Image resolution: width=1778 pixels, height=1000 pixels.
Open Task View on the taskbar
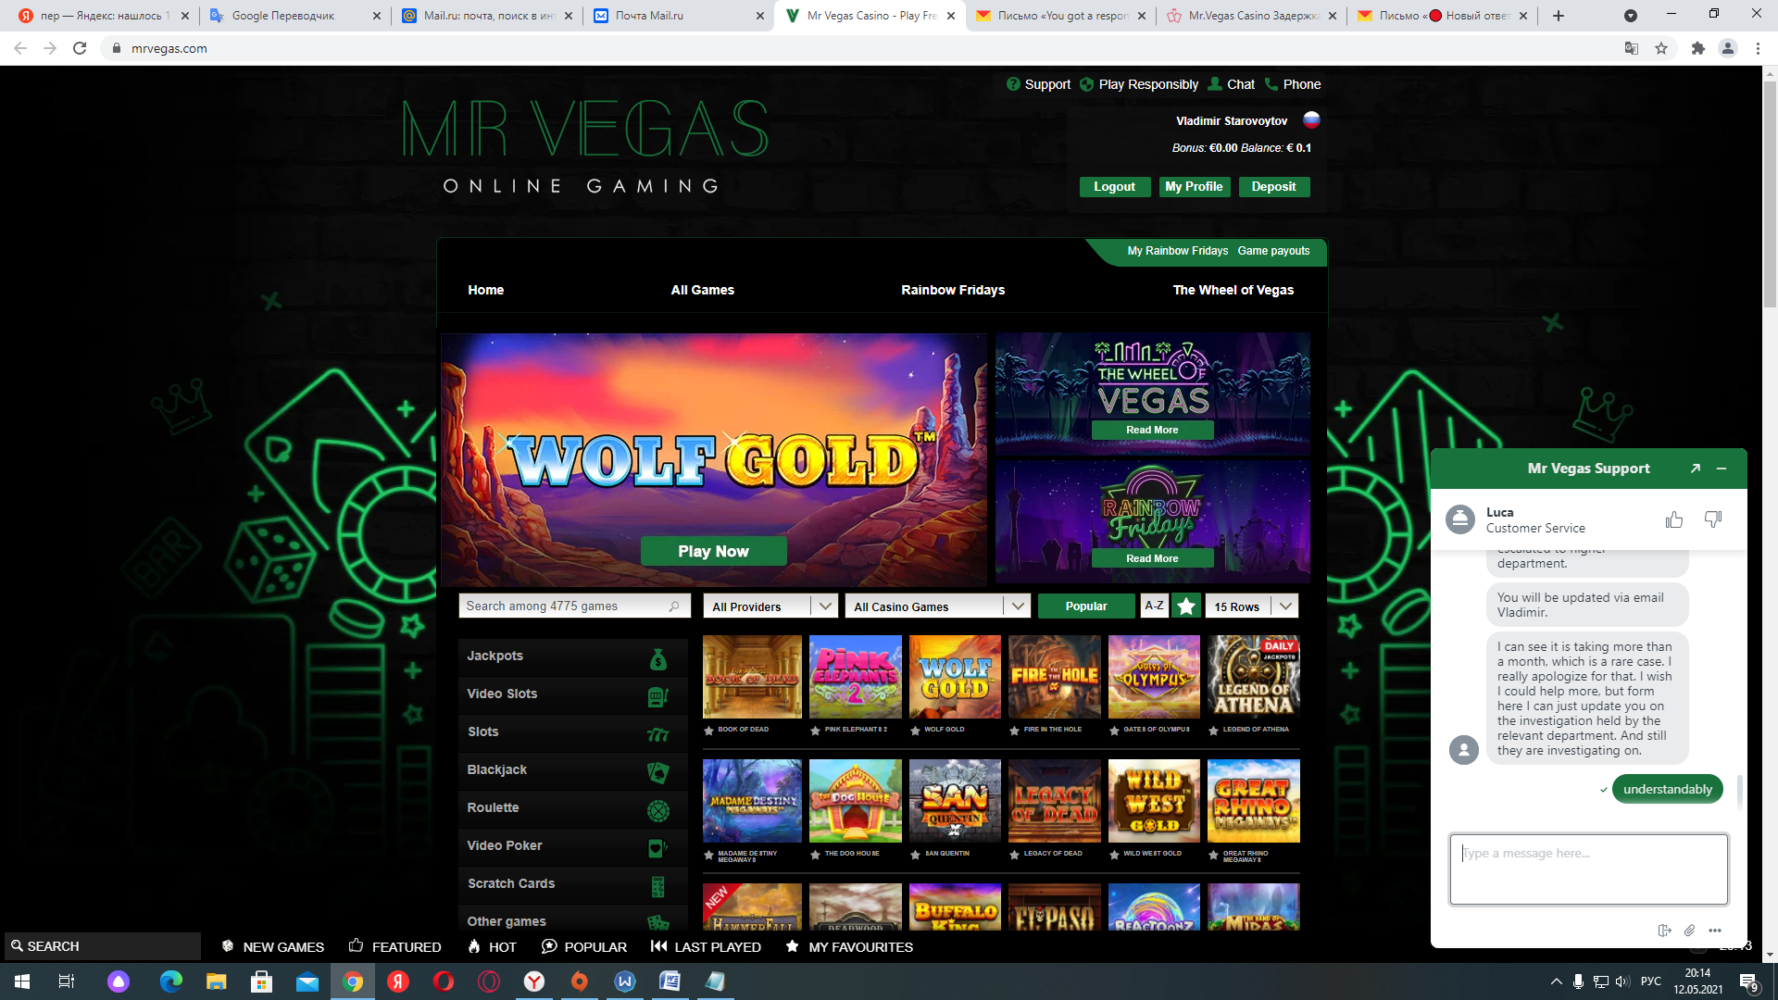[x=66, y=982]
